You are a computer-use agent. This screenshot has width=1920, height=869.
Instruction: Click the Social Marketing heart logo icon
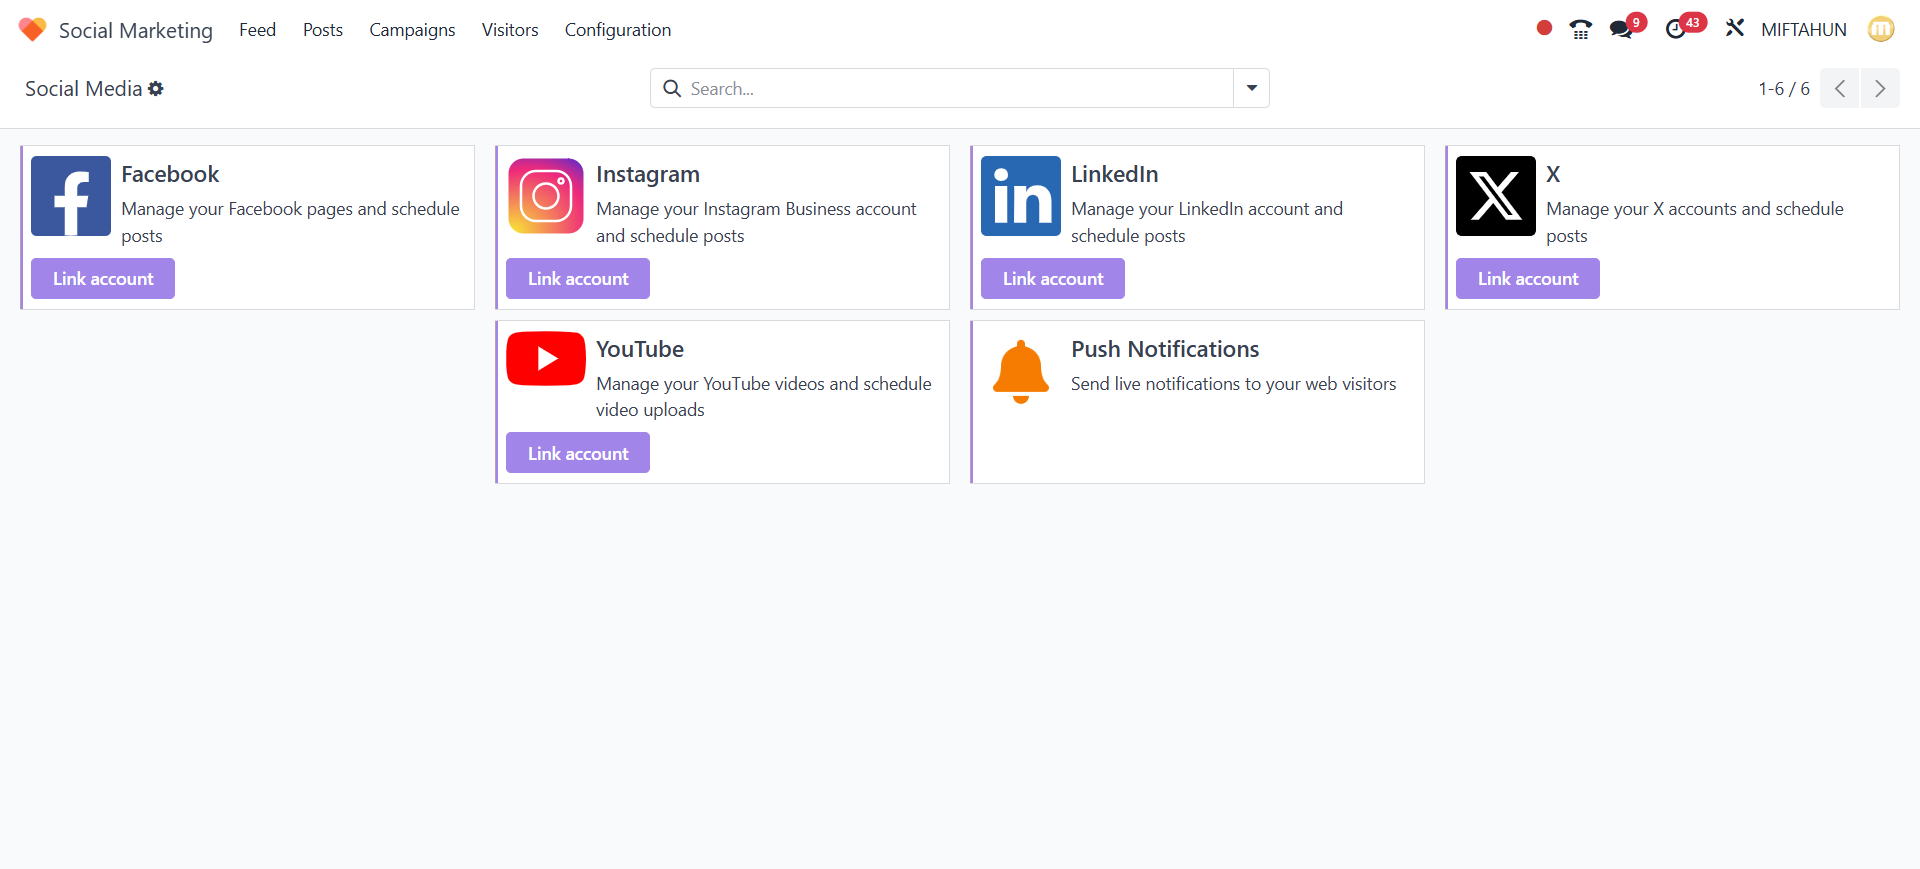(32, 29)
